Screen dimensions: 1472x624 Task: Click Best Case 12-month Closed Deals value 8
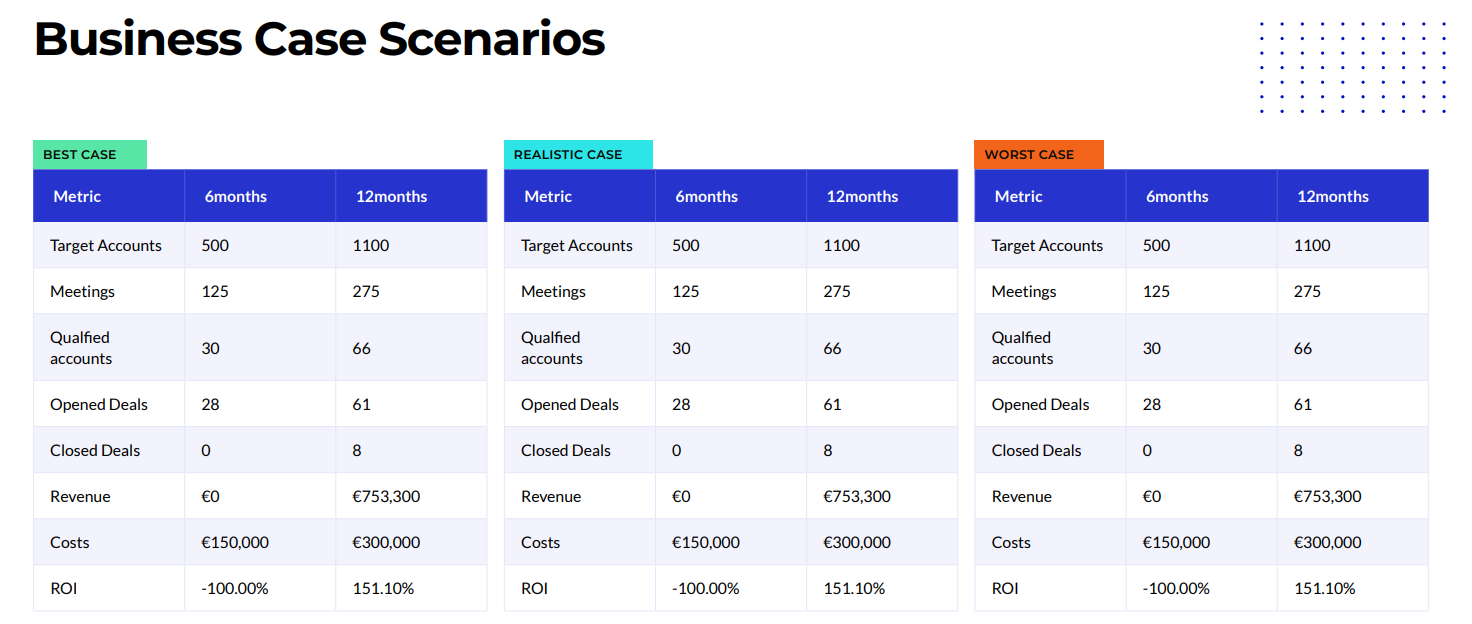click(357, 450)
